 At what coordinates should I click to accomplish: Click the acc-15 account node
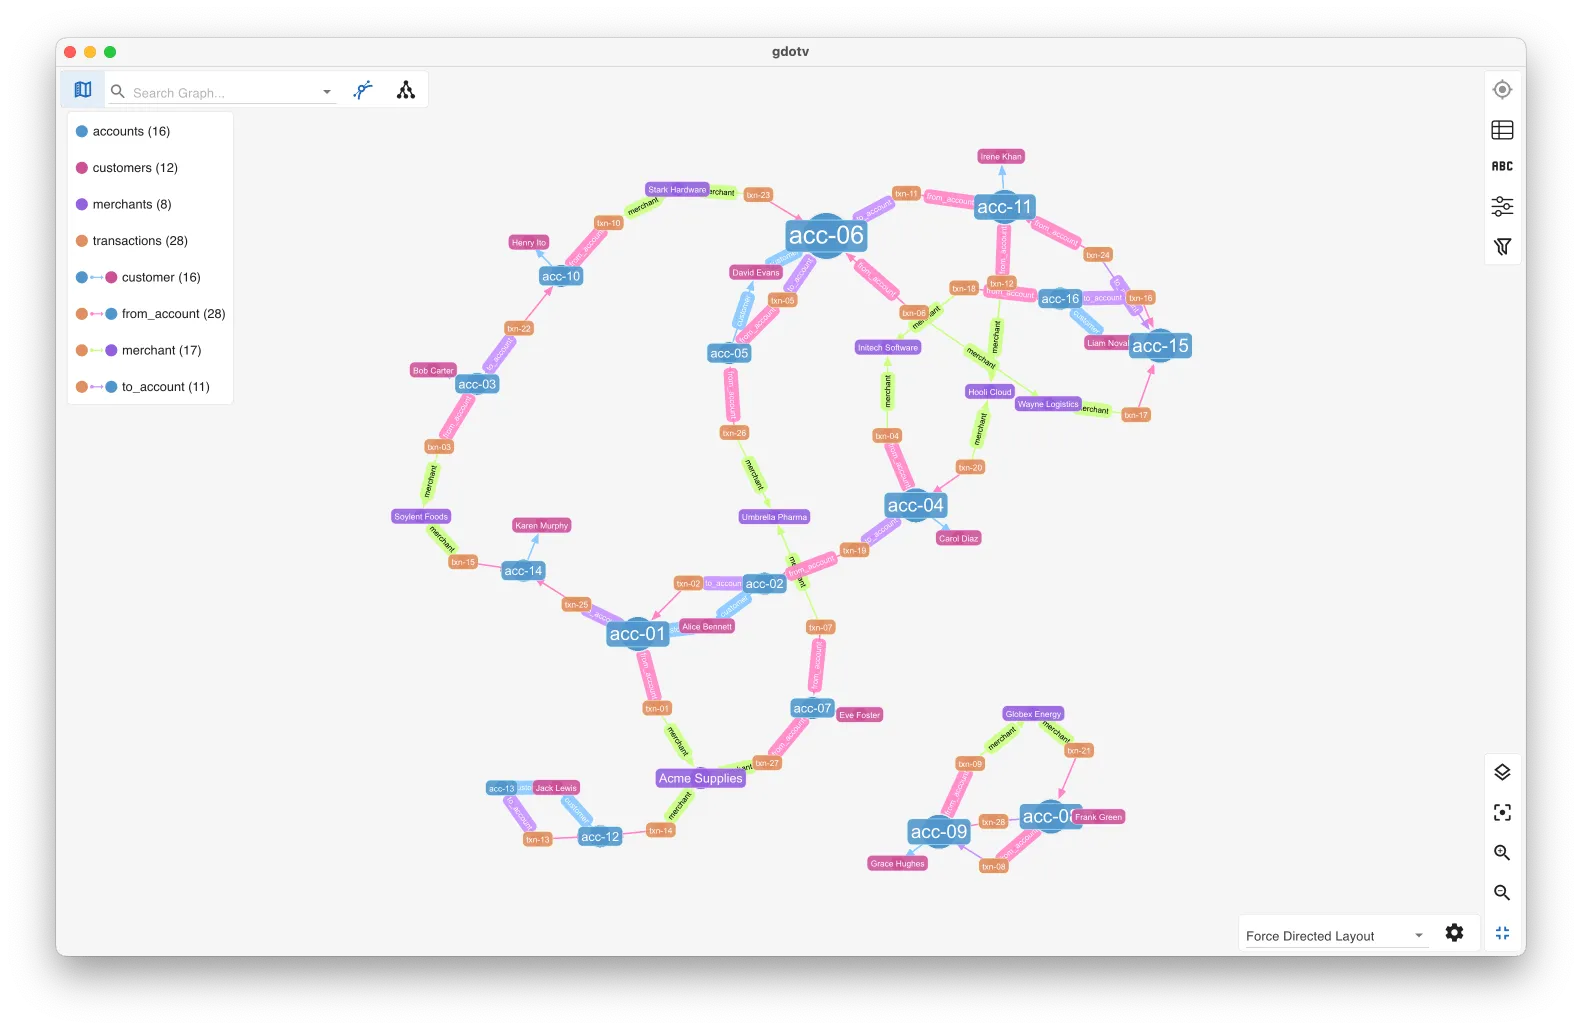tap(1160, 346)
